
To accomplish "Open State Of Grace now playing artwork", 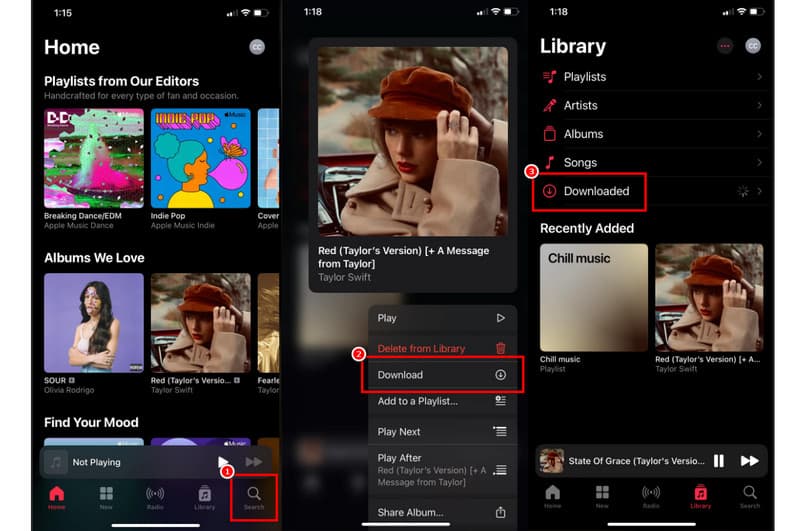I will pos(552,461).
